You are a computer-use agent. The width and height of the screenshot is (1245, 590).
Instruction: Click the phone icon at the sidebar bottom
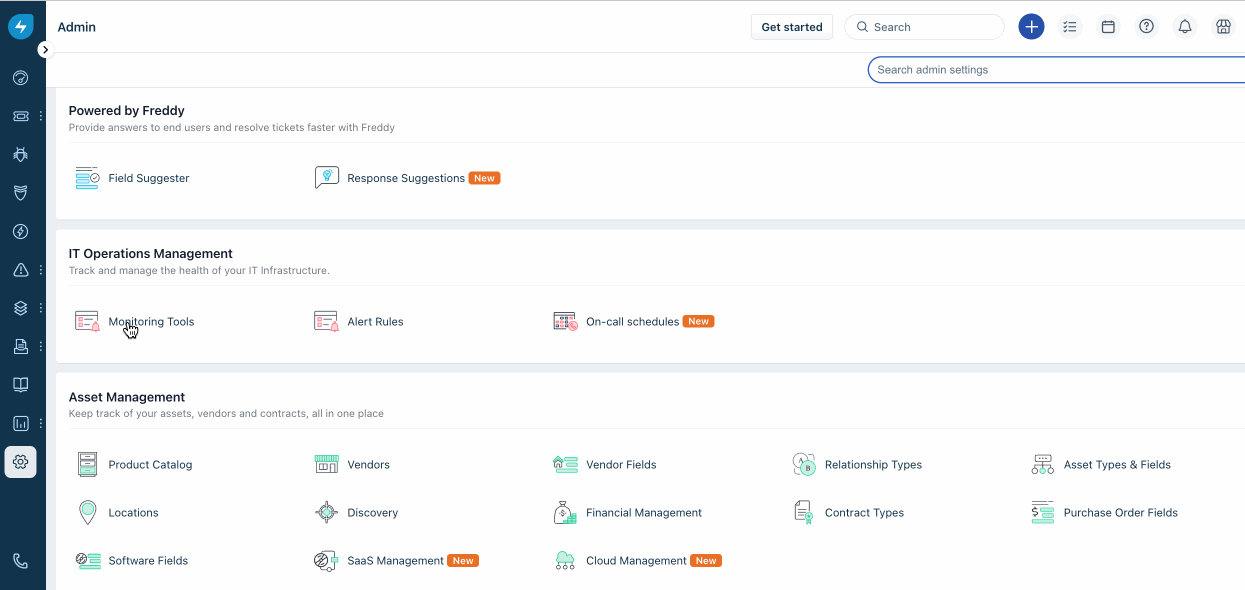[20, 563]
